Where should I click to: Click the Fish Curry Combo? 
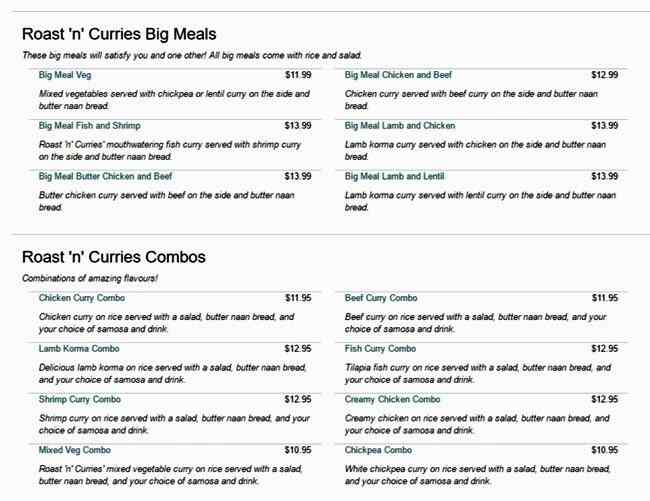pyautogui.click(x=380, y=349)
